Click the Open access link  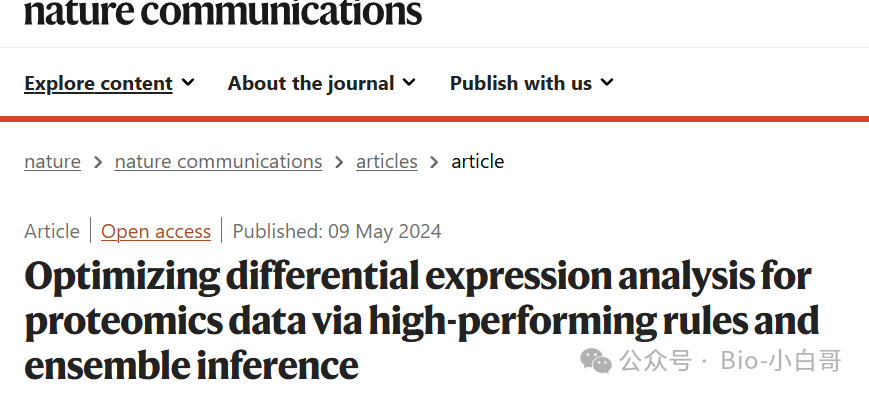click(156, 231)
